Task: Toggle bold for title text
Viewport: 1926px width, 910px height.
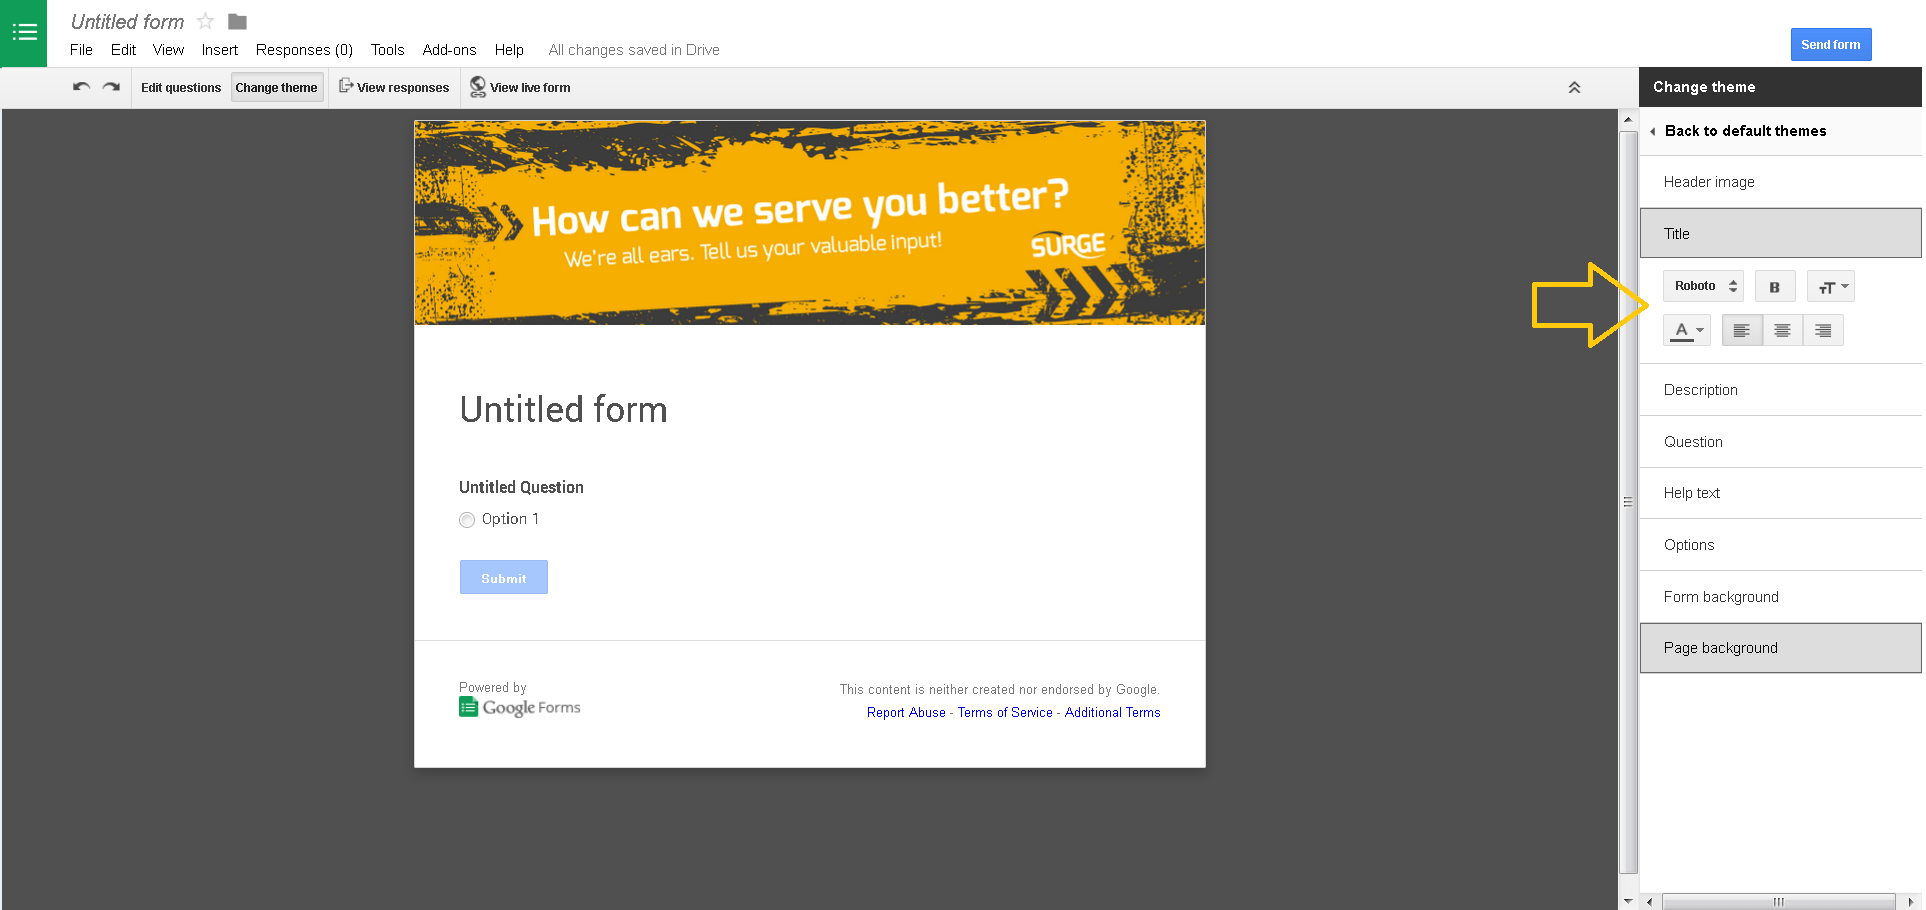Action: [1775, 287]
